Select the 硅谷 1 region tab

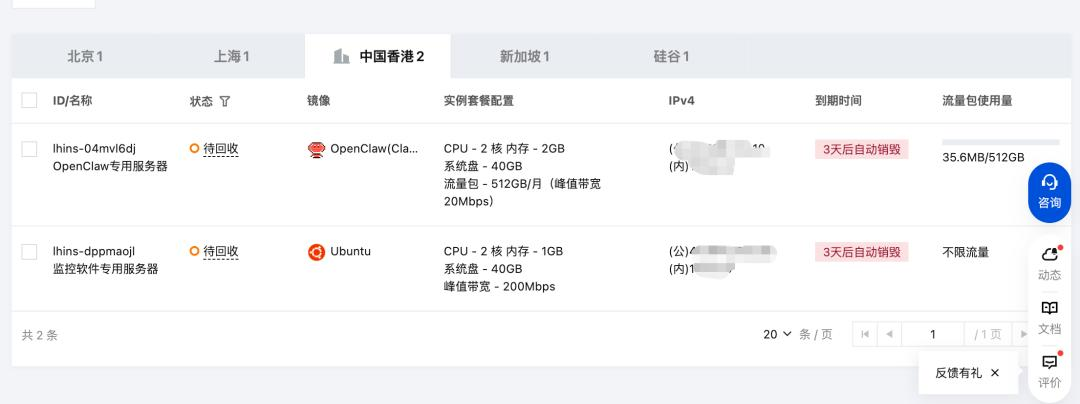[x=671, y=56]
